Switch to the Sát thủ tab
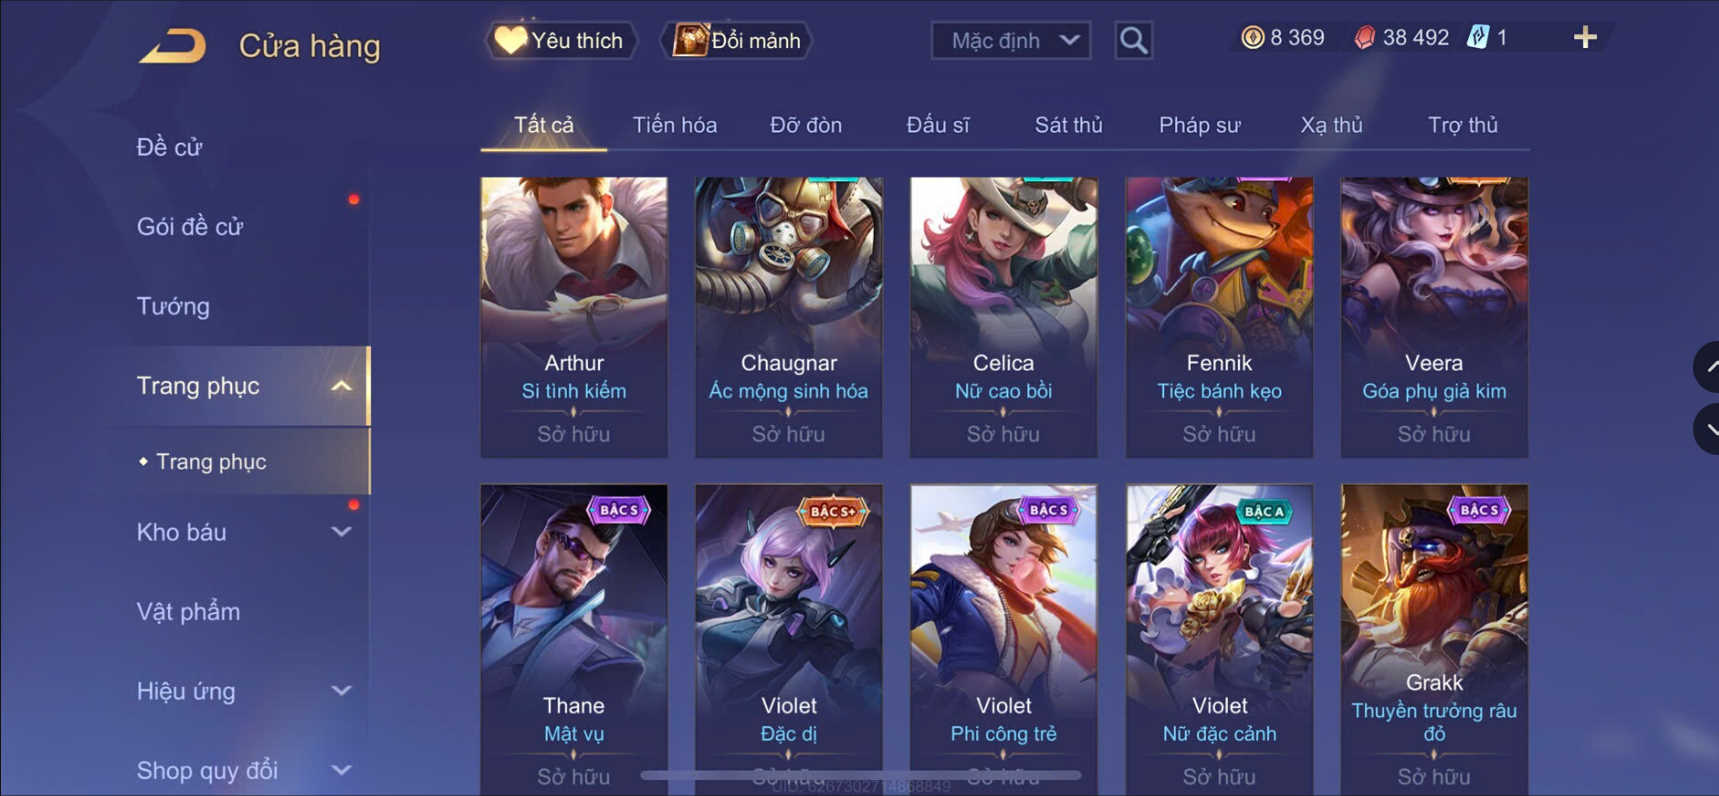Screen dimensions: 1719x796 (x=1068, y=125)
